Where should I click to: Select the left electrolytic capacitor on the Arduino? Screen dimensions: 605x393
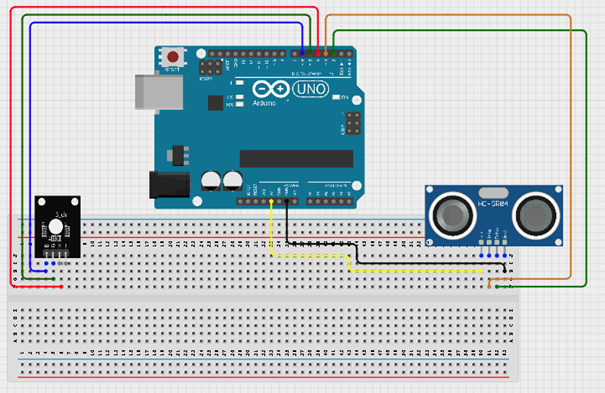pyautogui.click(x=211, y=180)
